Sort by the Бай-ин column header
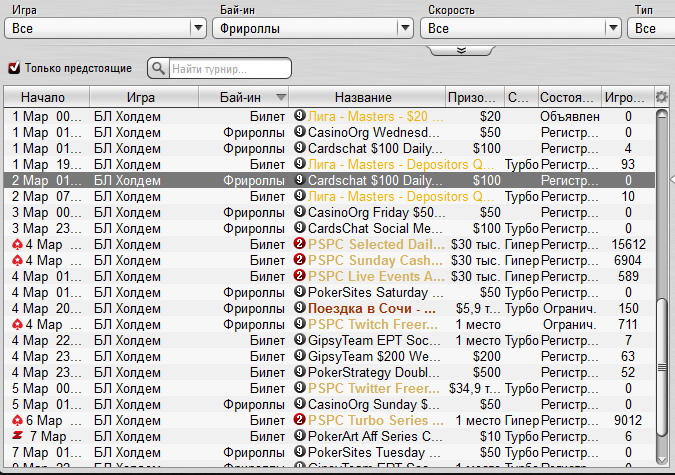The height and width of the screenshot is (475, 675). click(x=244, y=97)
